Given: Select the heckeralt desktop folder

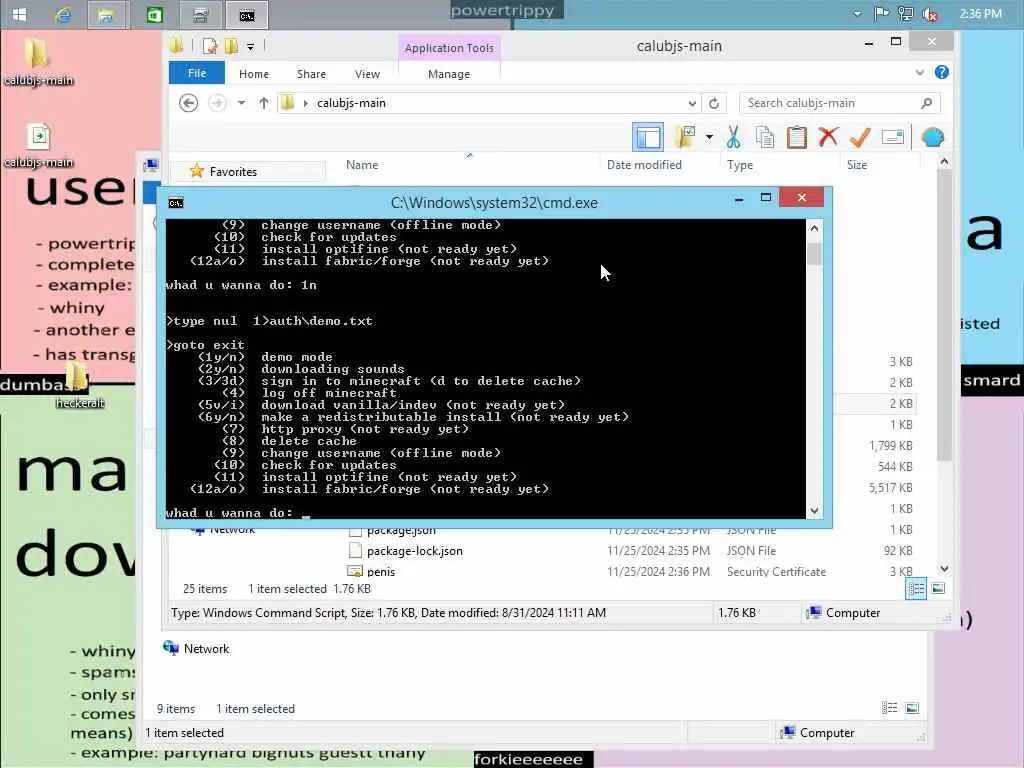Looking at the screenshot, I should [78, 385].
